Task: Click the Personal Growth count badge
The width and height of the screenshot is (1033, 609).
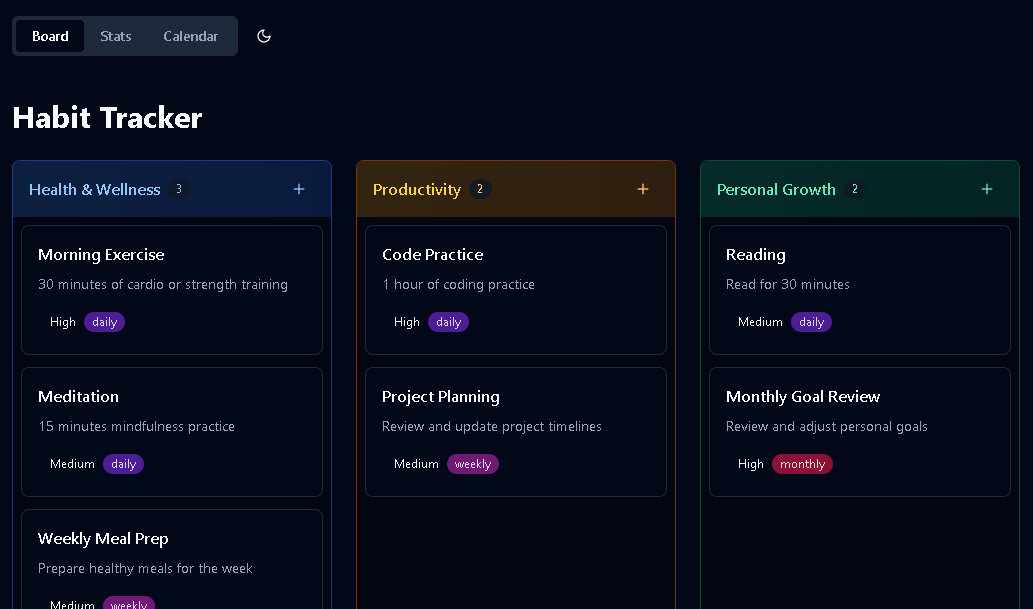Action: pos(855,189)
